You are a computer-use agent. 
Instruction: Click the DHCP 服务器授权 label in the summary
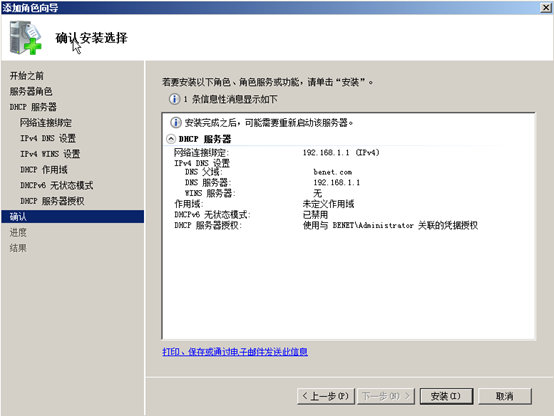click(x=208, y=225)
